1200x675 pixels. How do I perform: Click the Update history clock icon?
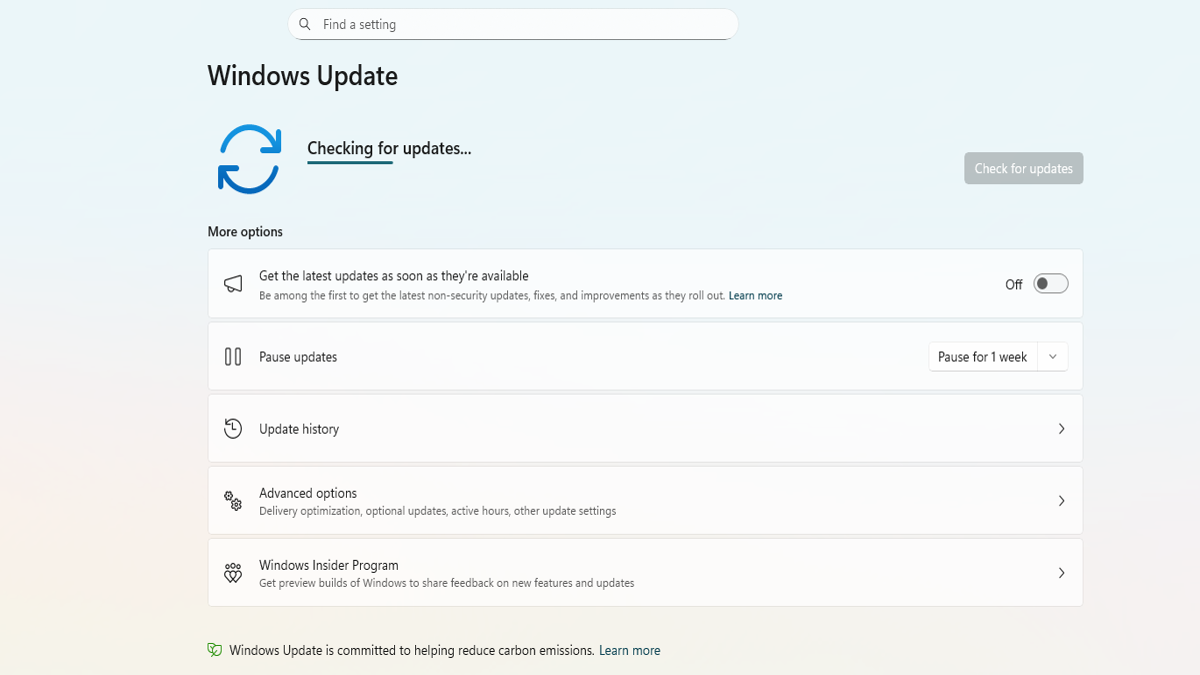point(233,428)
